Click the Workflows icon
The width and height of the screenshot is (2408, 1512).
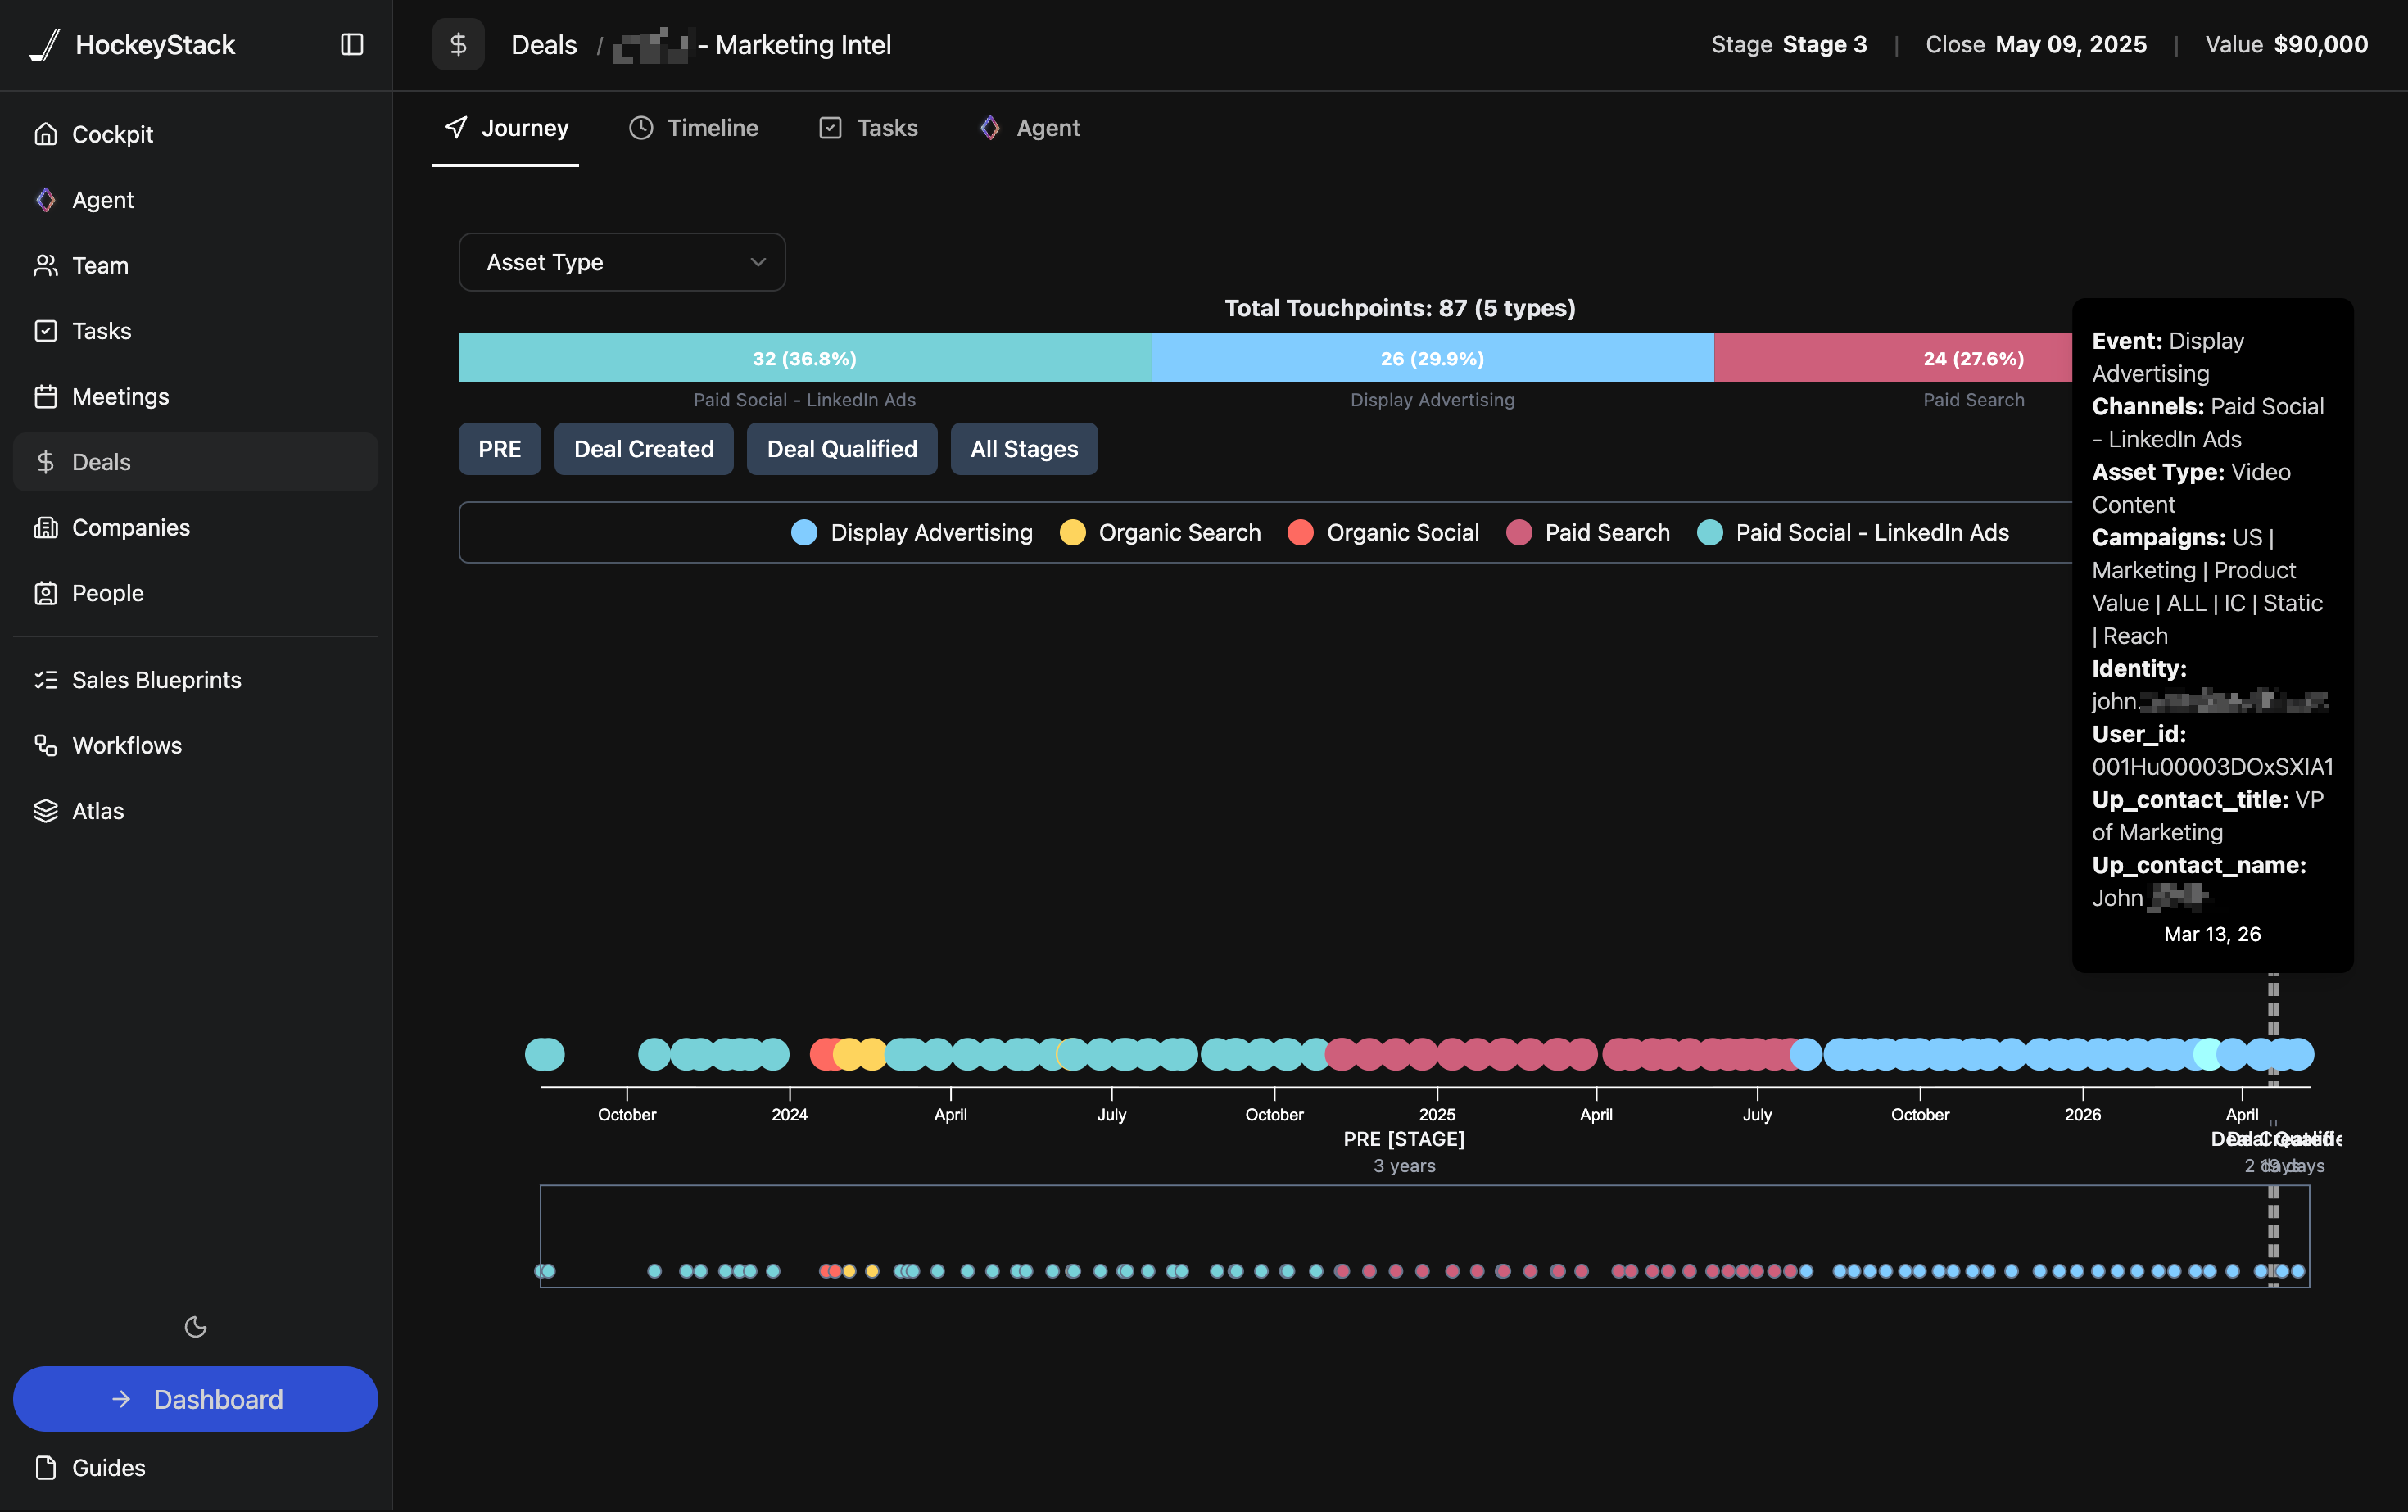45,745
